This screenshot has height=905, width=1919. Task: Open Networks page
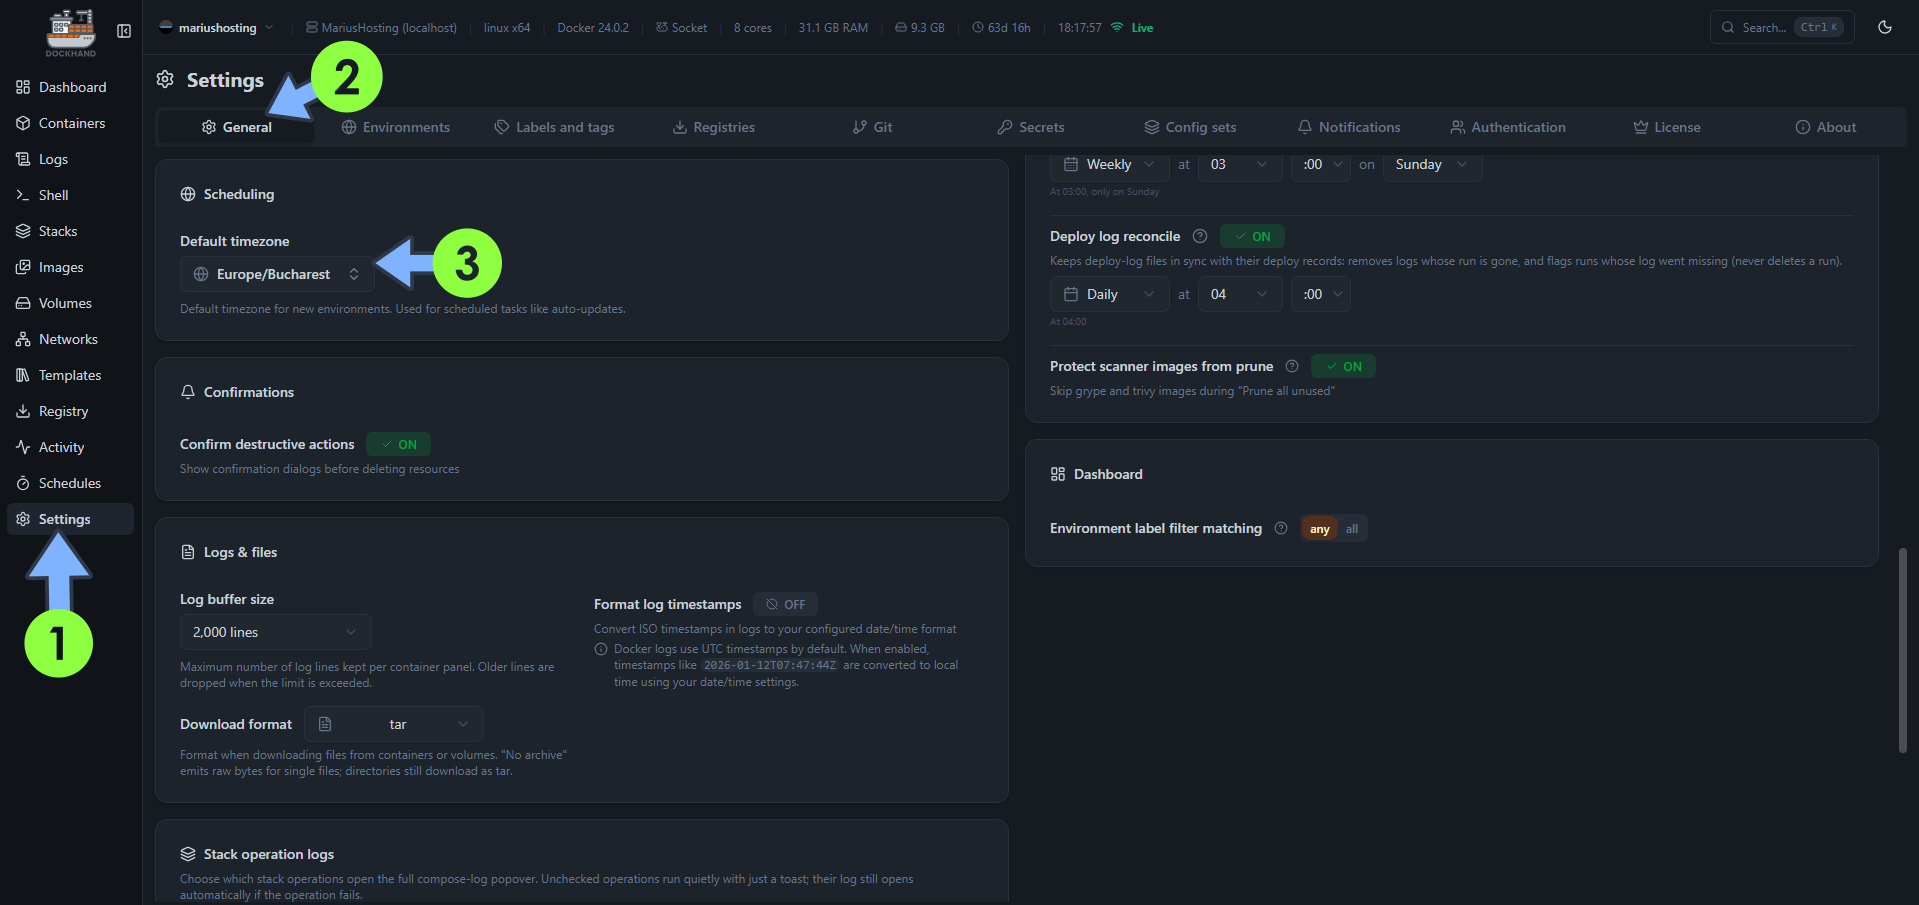pos(70,339)
